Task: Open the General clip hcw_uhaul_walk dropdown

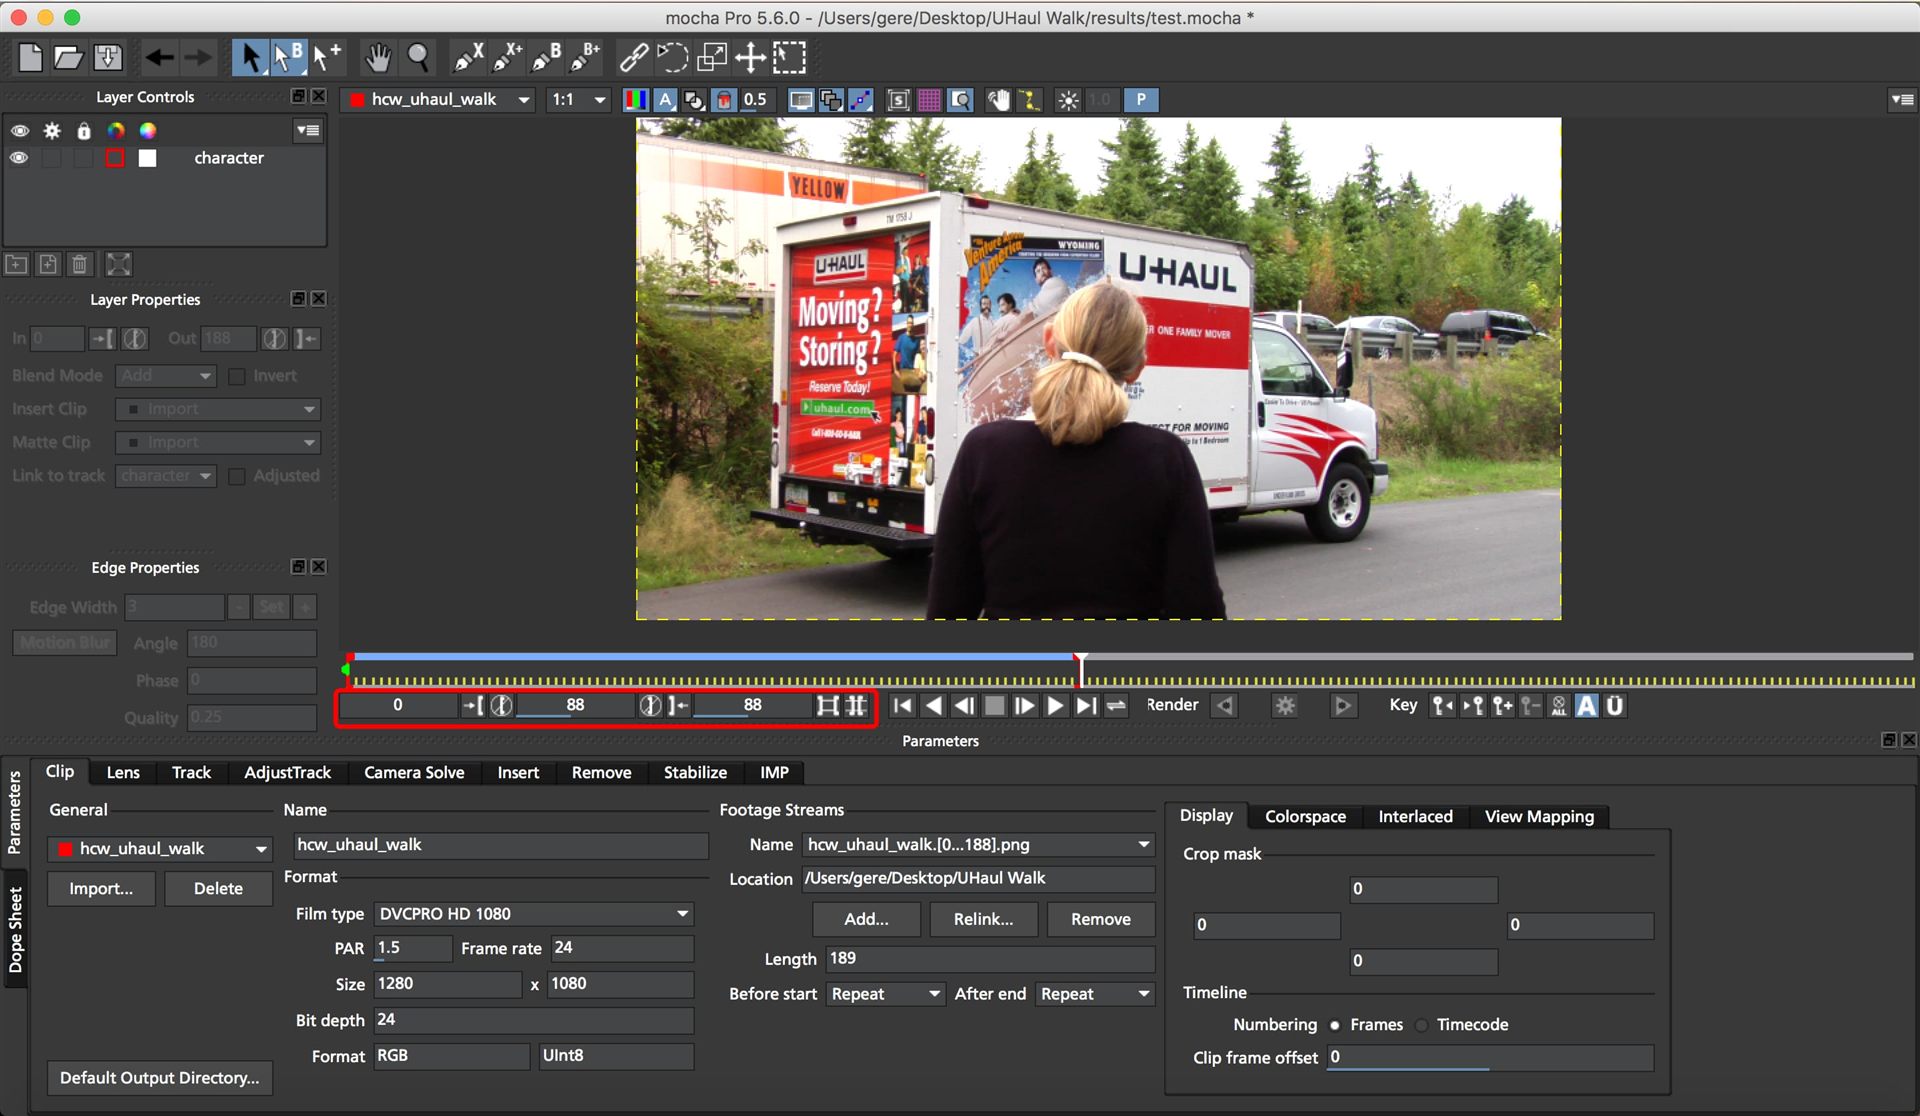Action: tap(160, 849)
